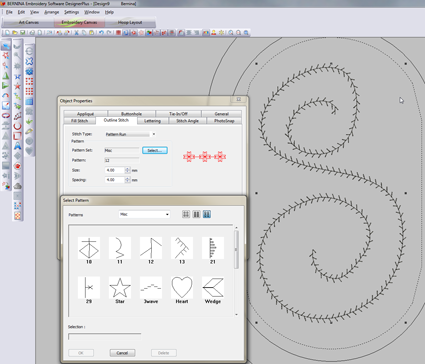Image resolution: width=425 pixels, height=364 pixels.
Task: Click the Delete button in Select Pattern
Action: point(164,353)
